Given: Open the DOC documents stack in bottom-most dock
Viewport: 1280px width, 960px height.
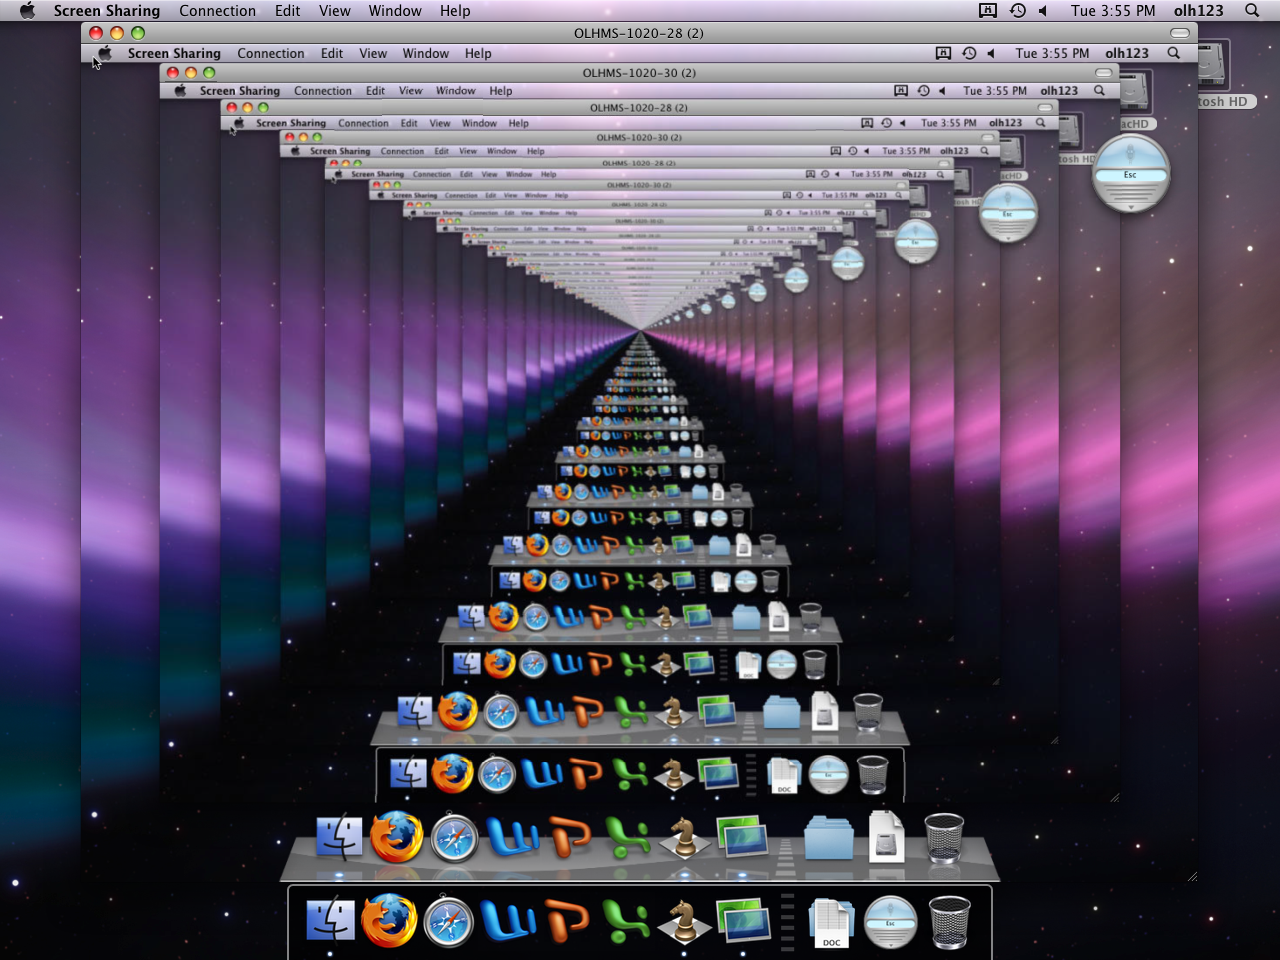Looking at the screenshot, I should coord(831,922).
